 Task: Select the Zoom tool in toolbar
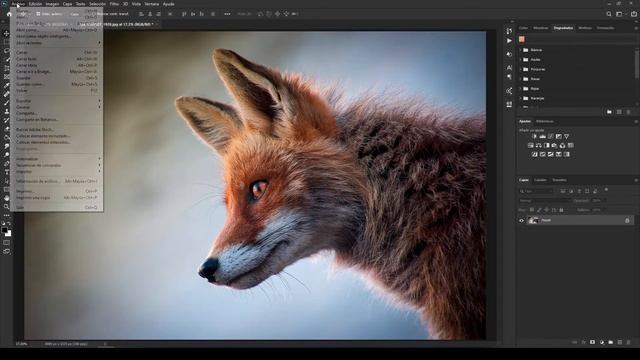(7, 207)
